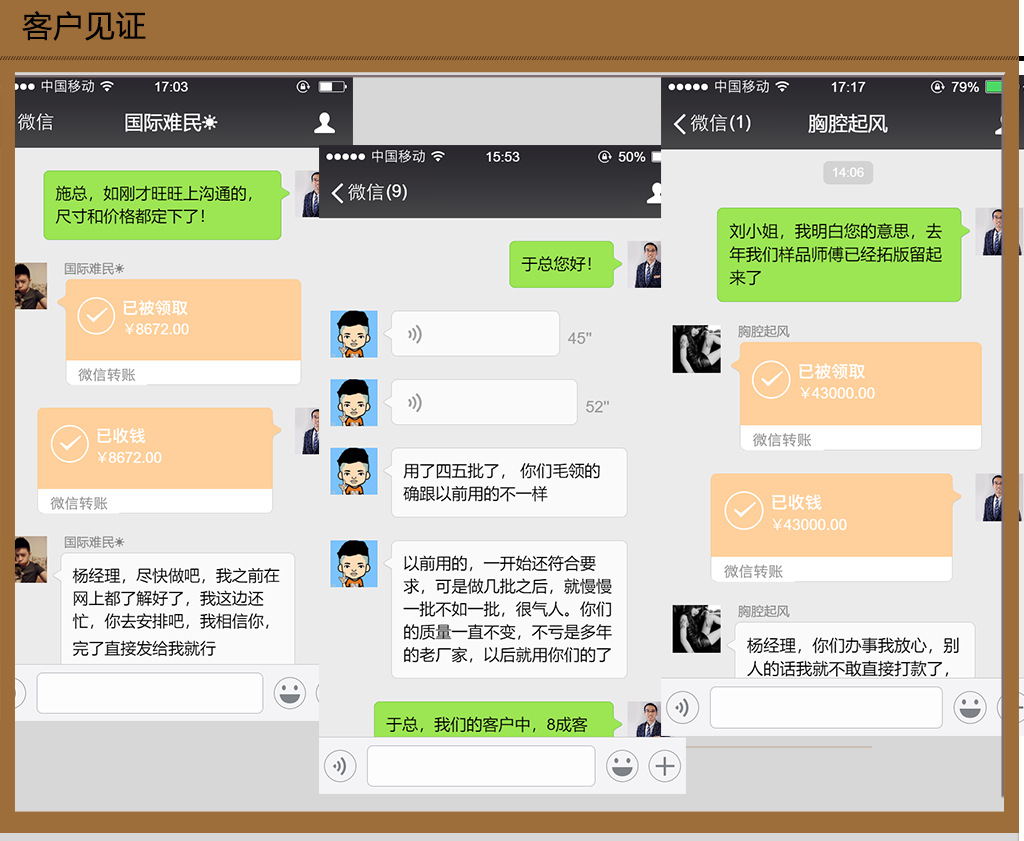Switch to voice input in right chat
Screen dimensions: 1024x841
click(682, 707)
